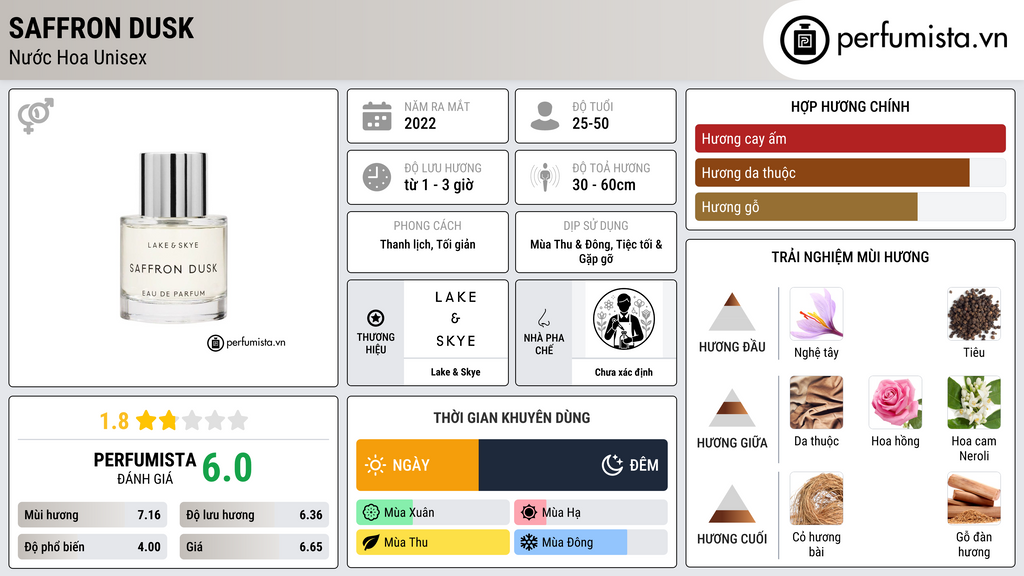1024x576 pixels.
Task: Select the Nghệ tây saffron note image
Action: point(816,314)
